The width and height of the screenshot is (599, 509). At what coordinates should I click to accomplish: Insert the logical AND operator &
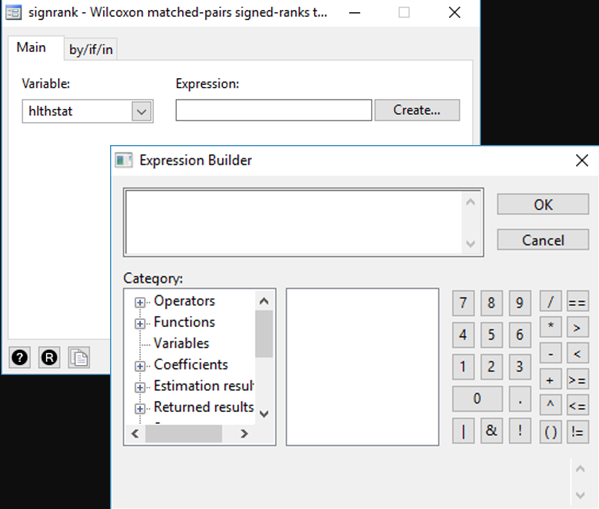click(491, 431)
